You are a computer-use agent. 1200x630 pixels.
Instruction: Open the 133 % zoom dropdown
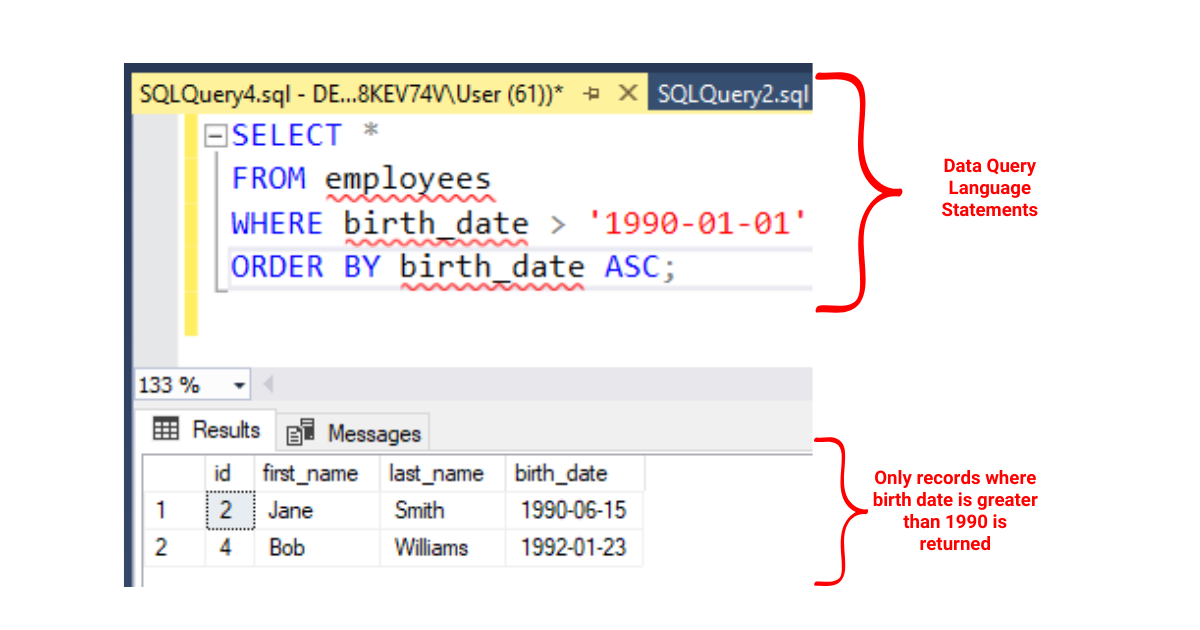tap(240, 385)
